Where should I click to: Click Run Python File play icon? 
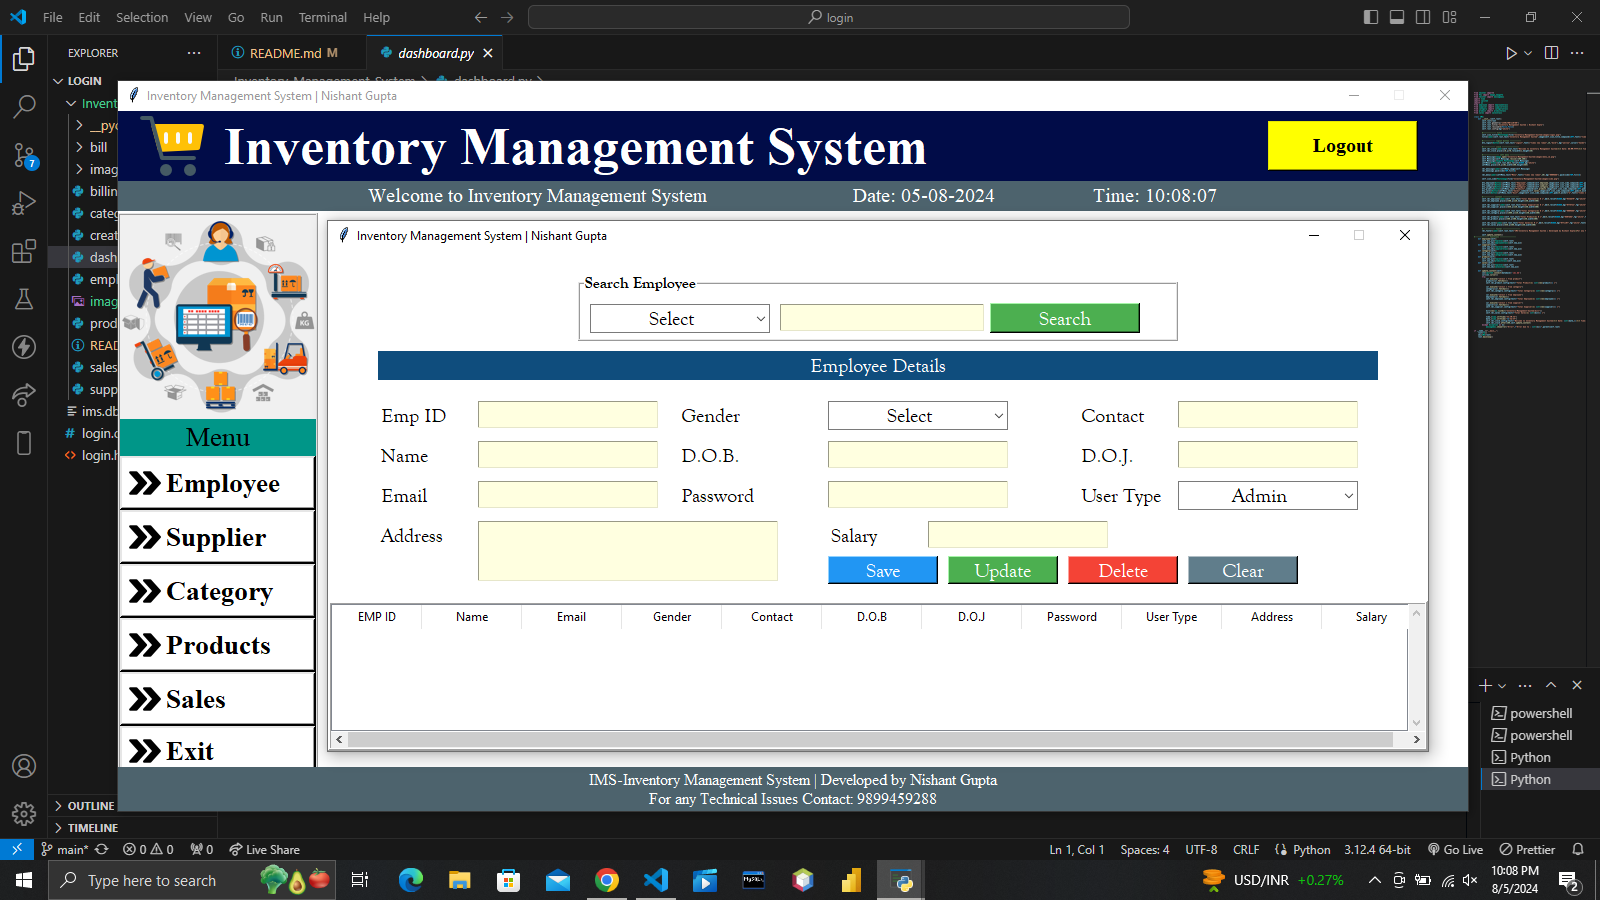[x=1511, y=53]
